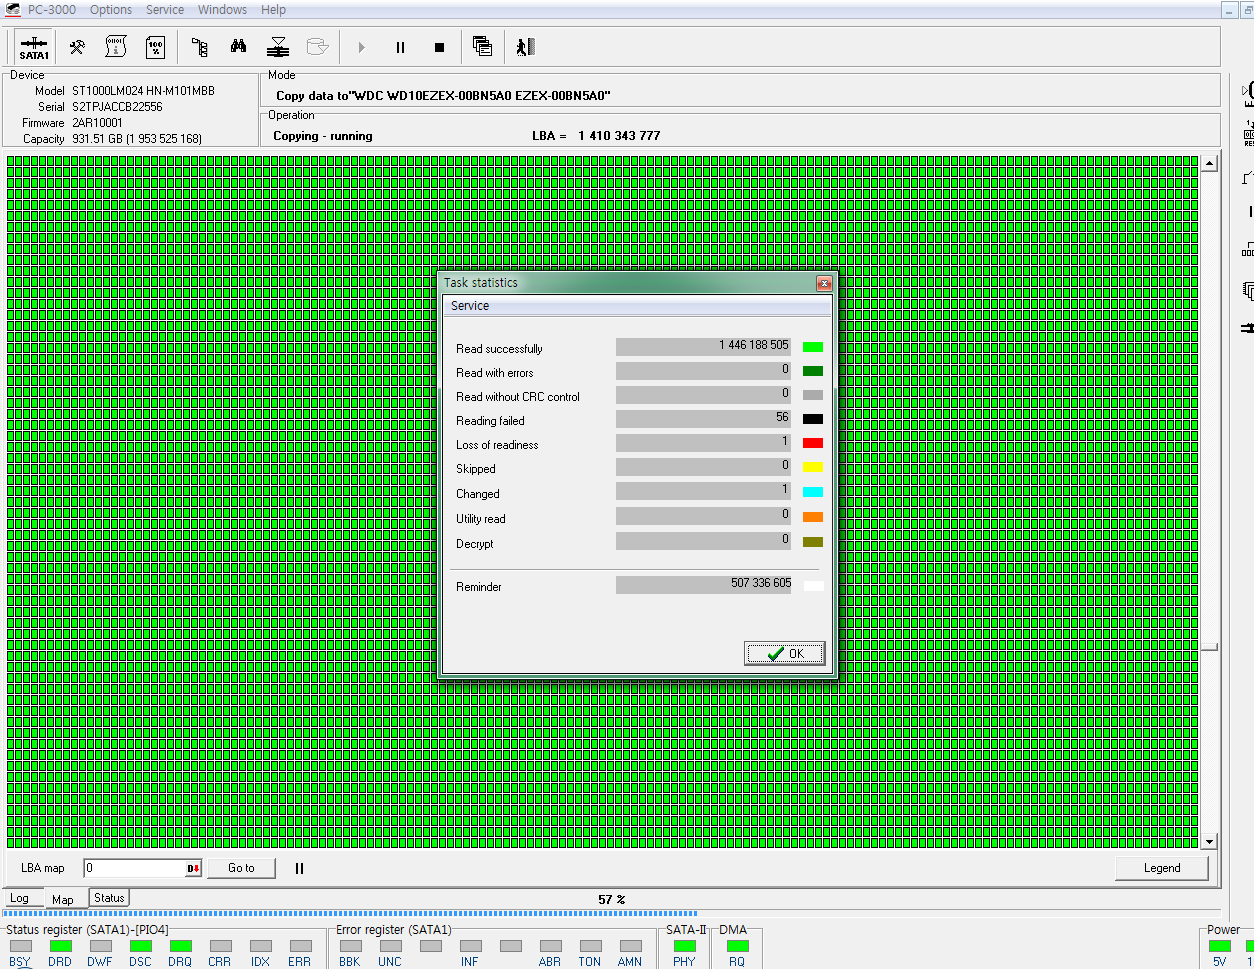The width and height of the screenshot is (1254, 969).
Task: Click the exit running-man icon
Action: point(525,47)
